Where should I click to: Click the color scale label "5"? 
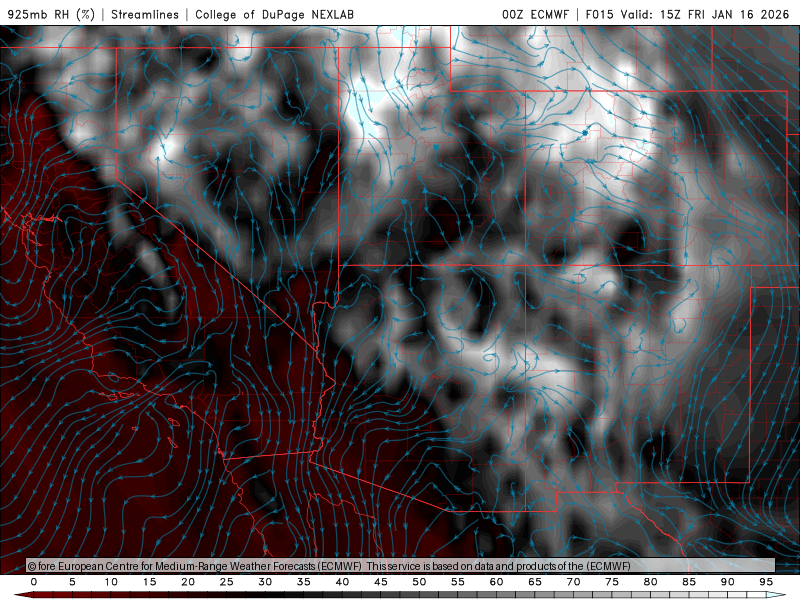click(72, 582)
